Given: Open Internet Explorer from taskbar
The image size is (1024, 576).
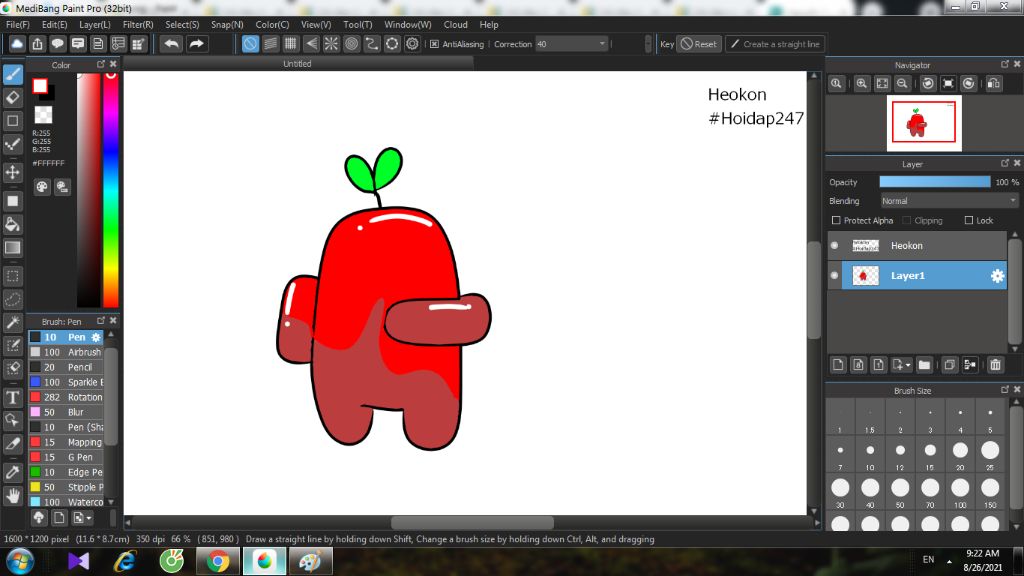Looking at the screenshot, I should point(125,562).
